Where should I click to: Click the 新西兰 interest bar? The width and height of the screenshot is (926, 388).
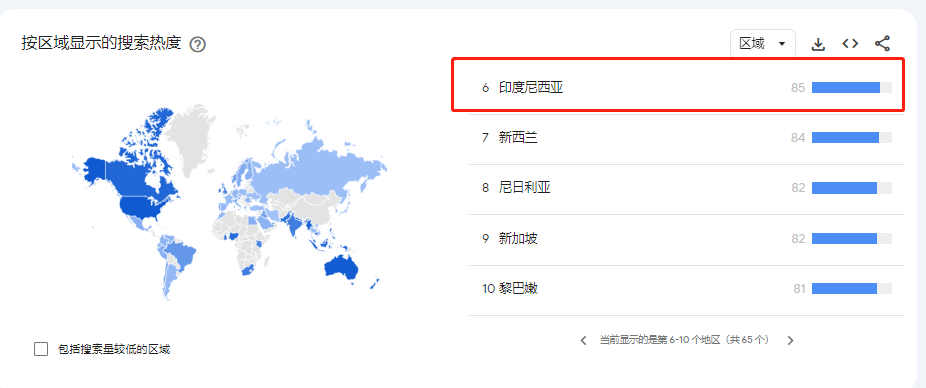(852, 138)
